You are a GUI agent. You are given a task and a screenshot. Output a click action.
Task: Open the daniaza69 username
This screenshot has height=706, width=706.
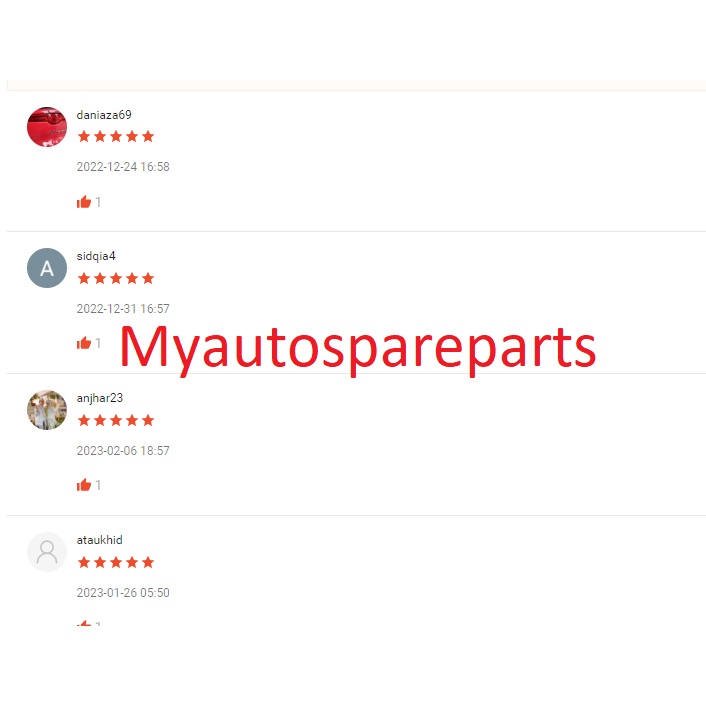(104, 115)
